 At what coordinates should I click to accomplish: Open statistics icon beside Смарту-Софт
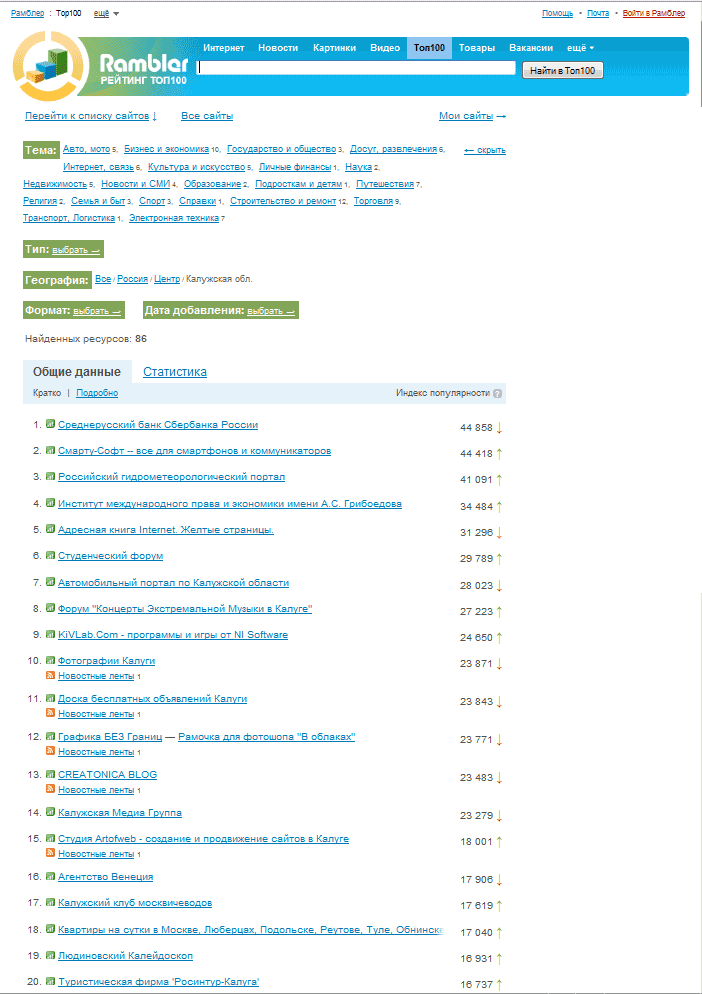(x=51, y=450)
